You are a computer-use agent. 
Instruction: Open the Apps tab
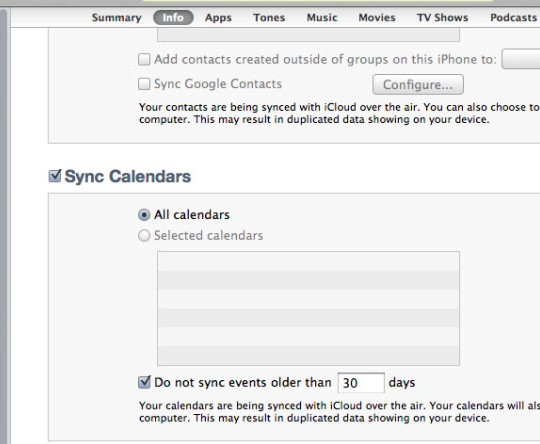coord(218,18)
